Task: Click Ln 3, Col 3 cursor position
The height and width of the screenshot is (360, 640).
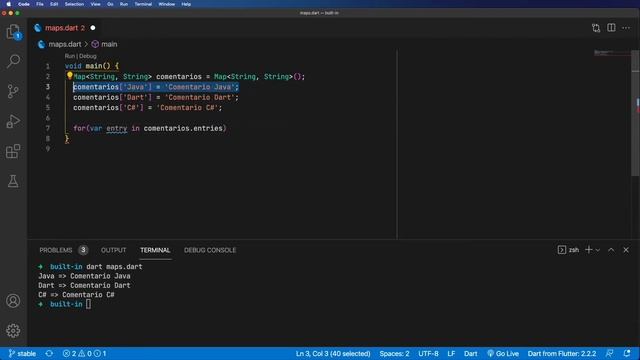Action: (333, 353)
